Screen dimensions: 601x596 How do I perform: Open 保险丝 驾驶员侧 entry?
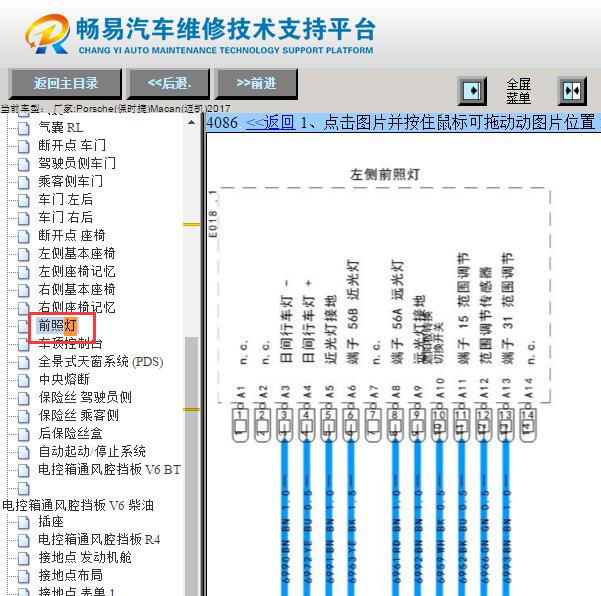tap(85, 397)
